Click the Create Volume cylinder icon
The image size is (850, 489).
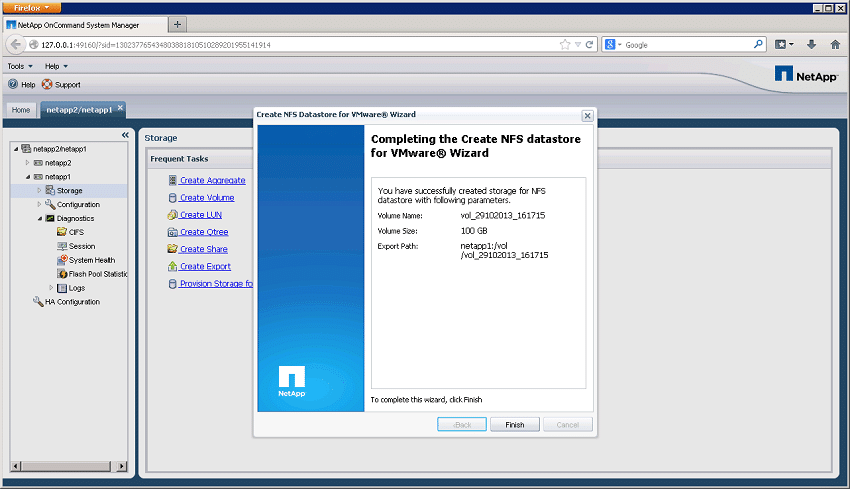click(x=172, y=197)
